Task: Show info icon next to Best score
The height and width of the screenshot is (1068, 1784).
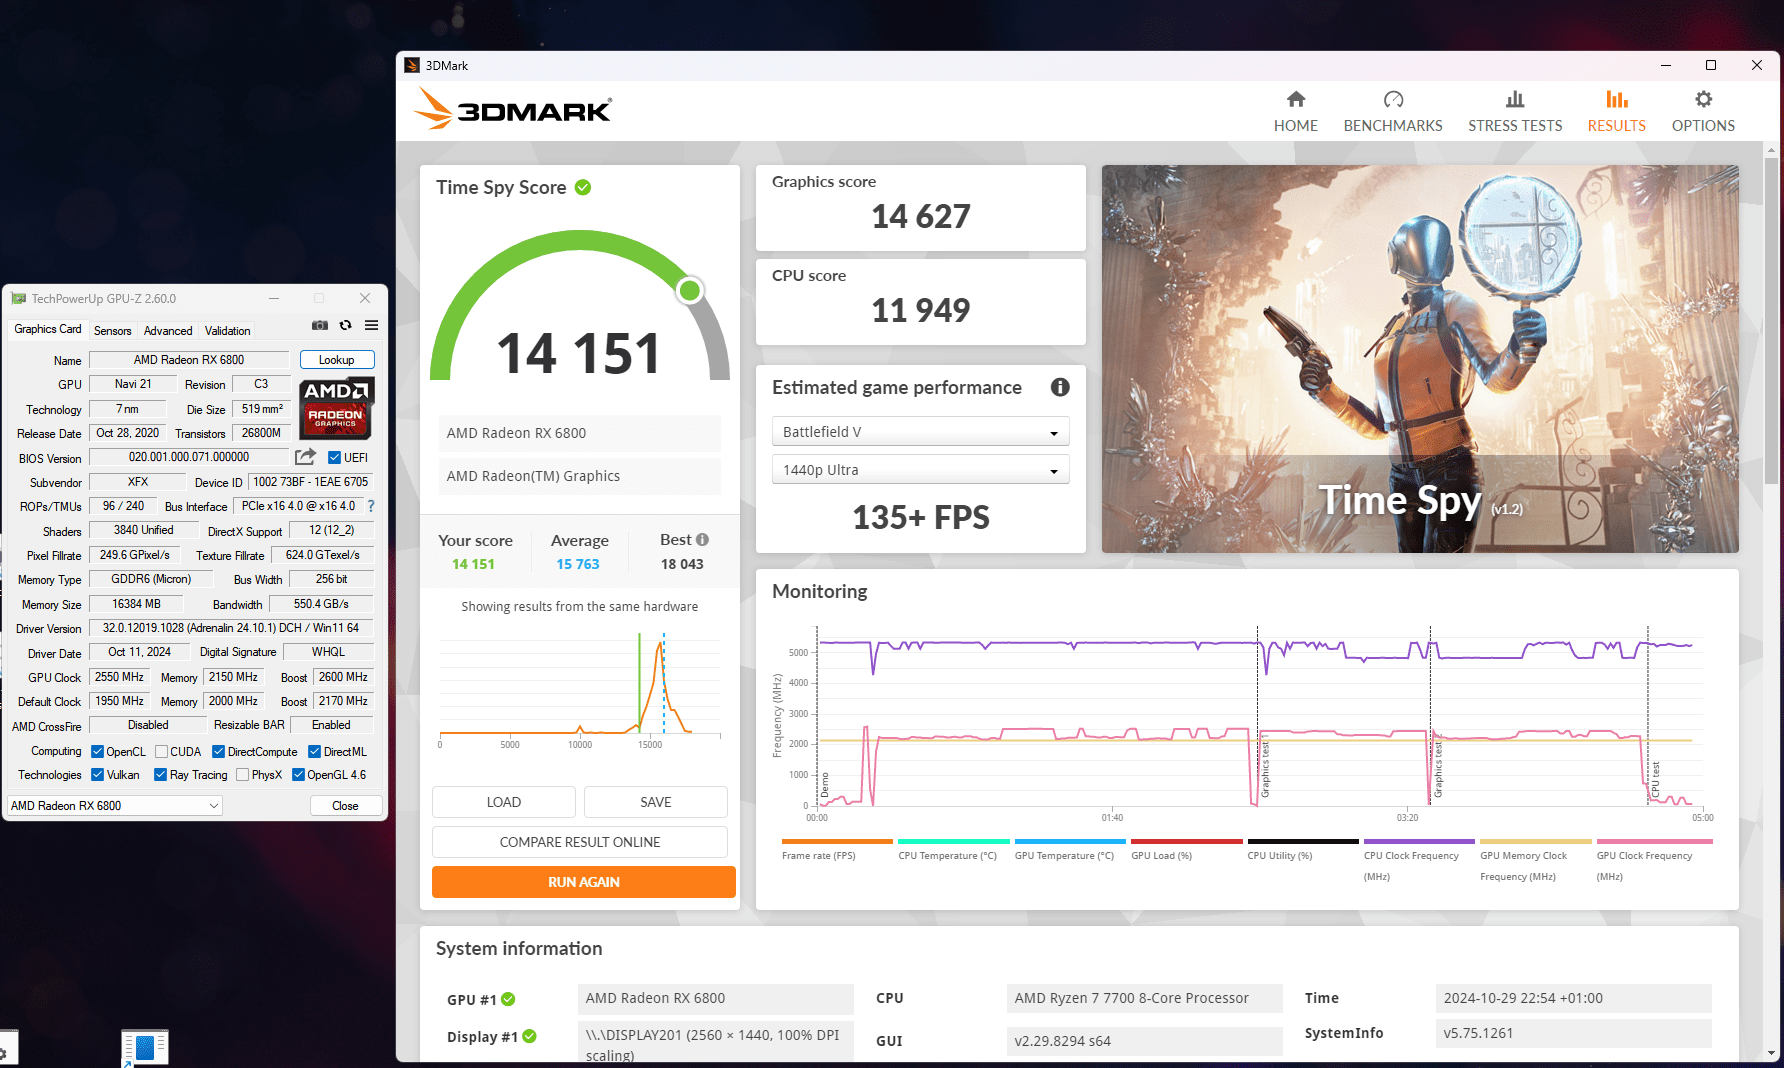Action: point(702,540)
